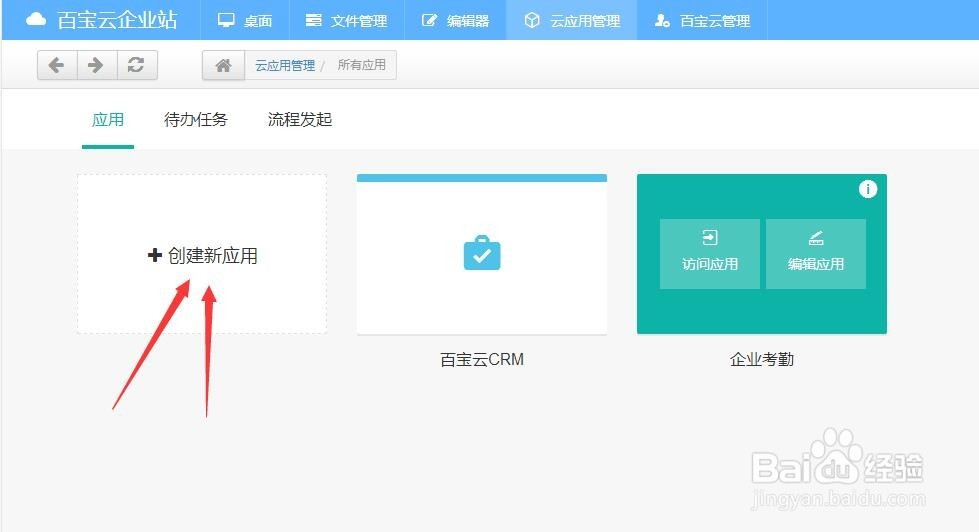Open the 云应用管理 breadcrumb link
Viewport: 979px width, 532px height.
[x=285, y=66]
